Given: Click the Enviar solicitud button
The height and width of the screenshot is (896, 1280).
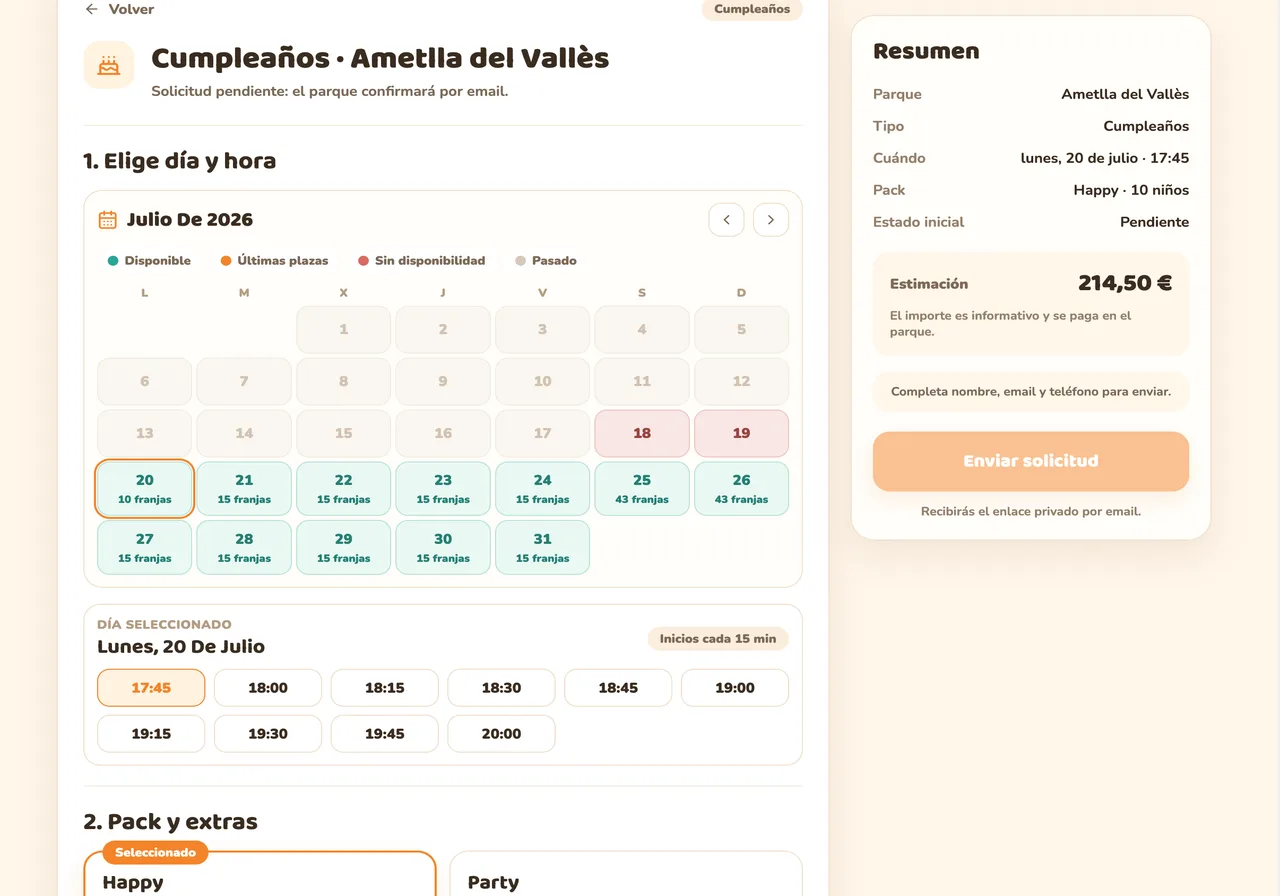Looking at the screenshot, I should (x=1031, y=461).
